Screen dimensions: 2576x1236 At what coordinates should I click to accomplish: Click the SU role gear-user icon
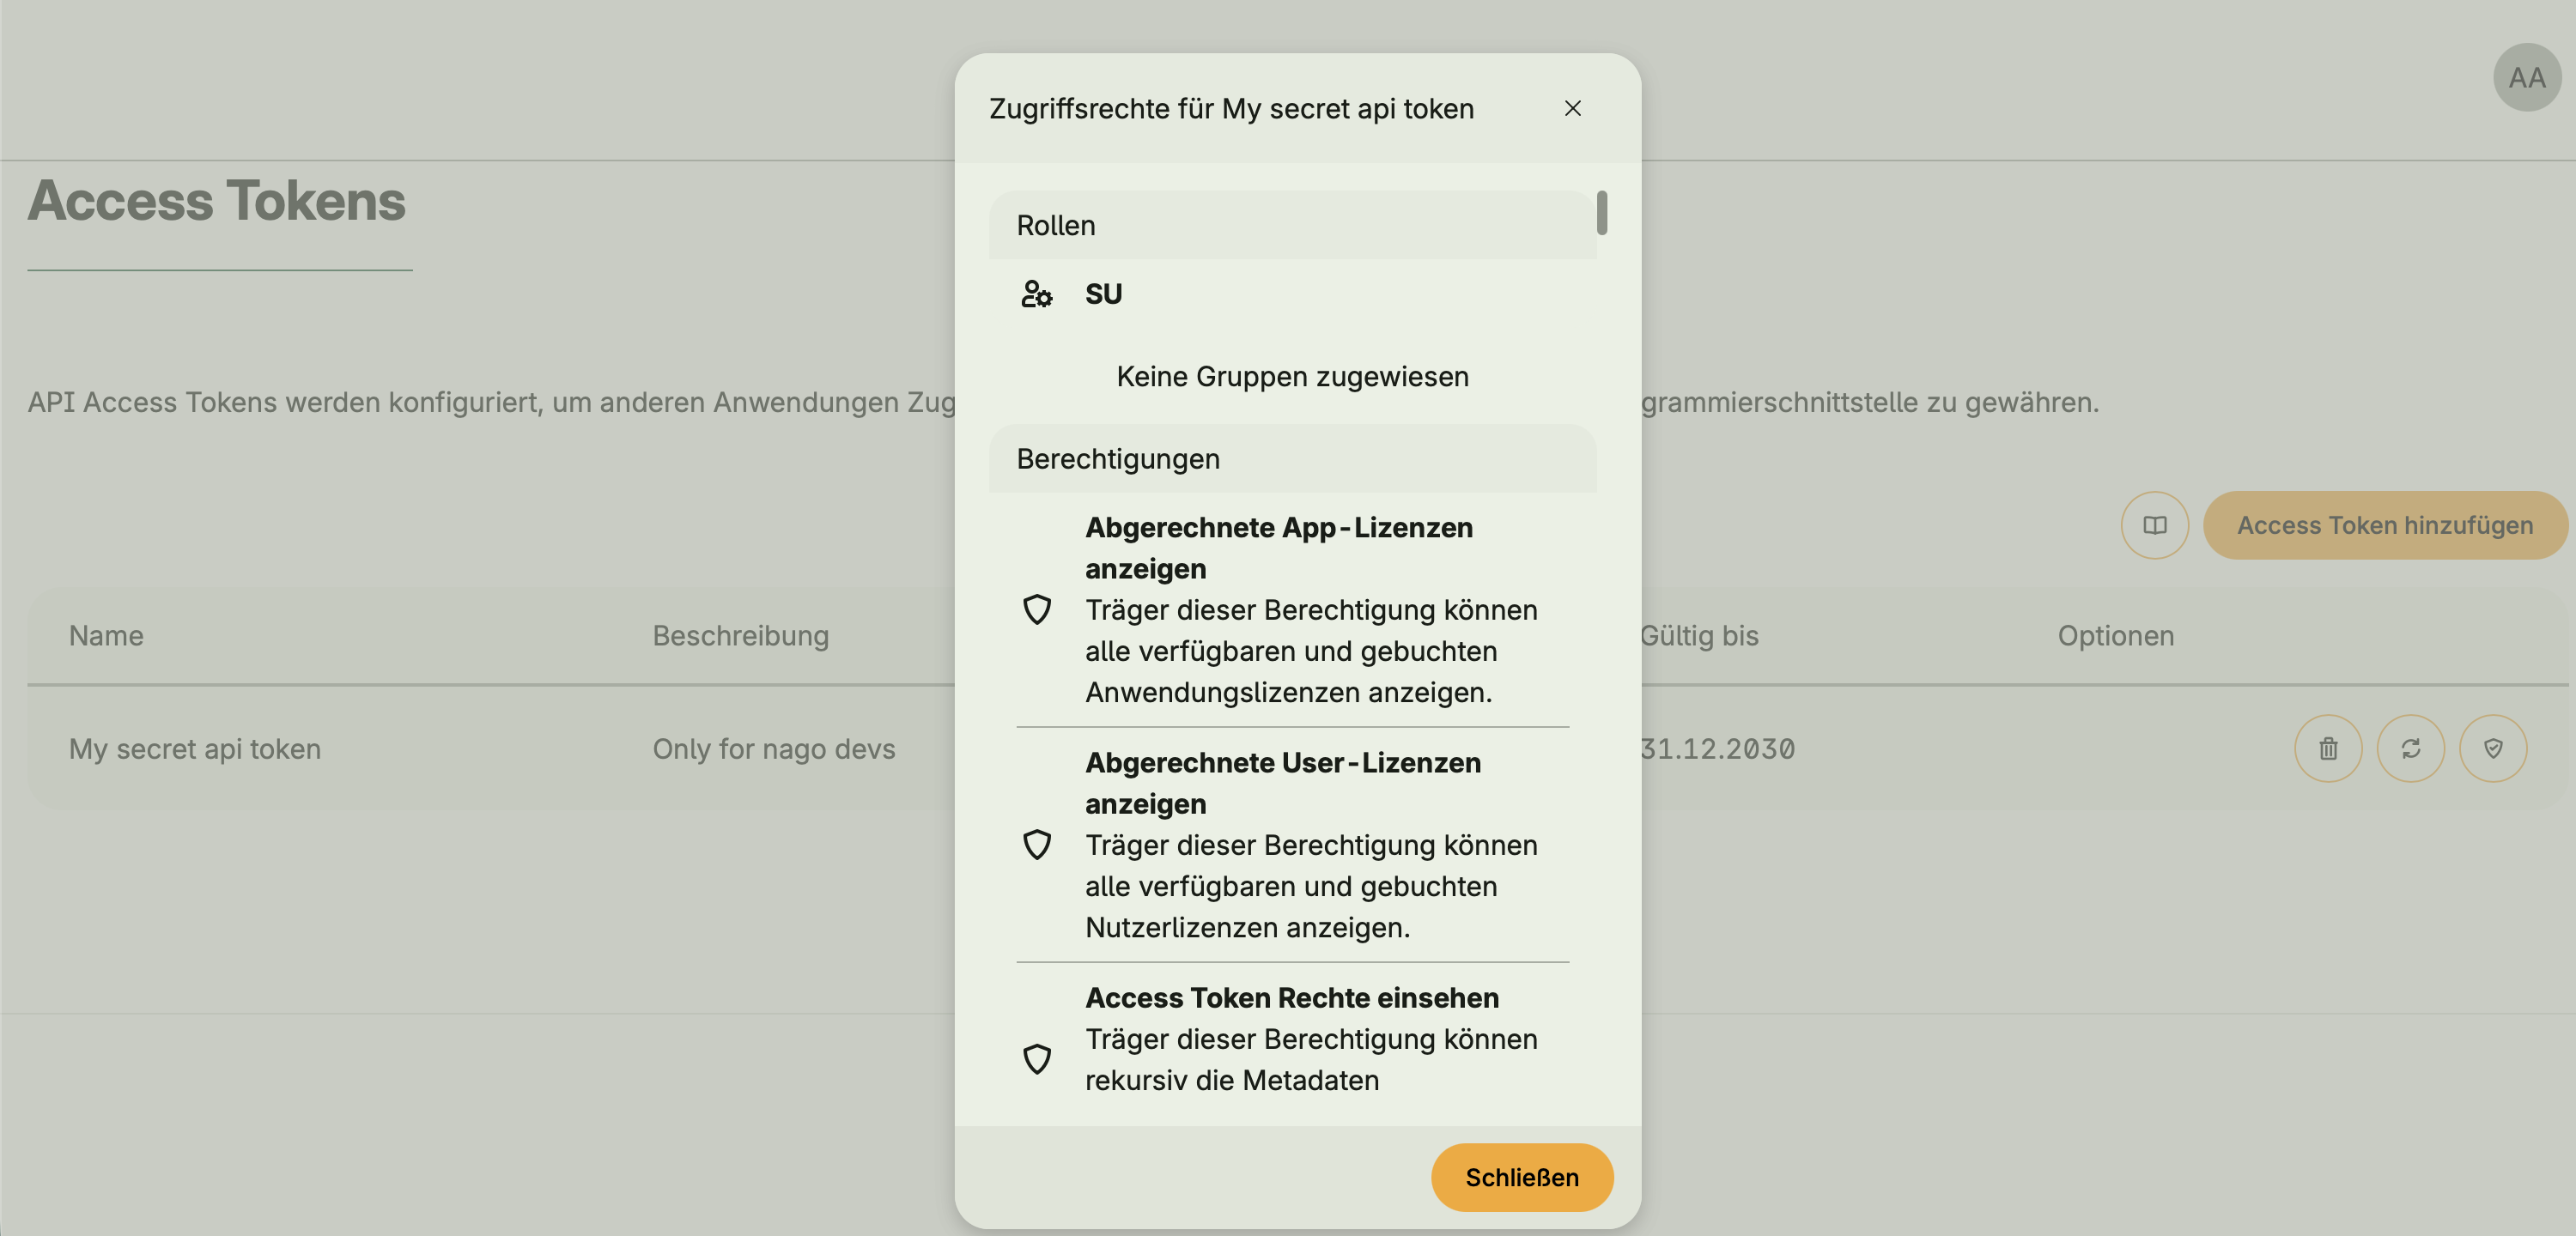coord(1036,294)
